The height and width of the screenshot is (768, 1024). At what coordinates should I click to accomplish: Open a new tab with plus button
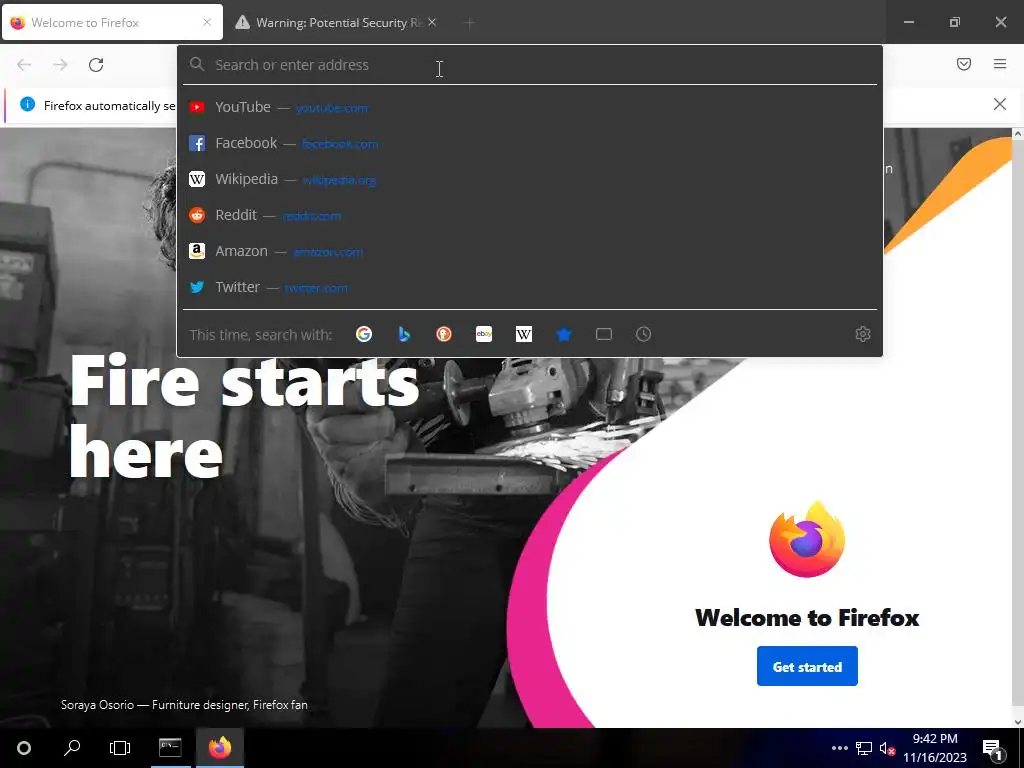click(x=469, y=23)
